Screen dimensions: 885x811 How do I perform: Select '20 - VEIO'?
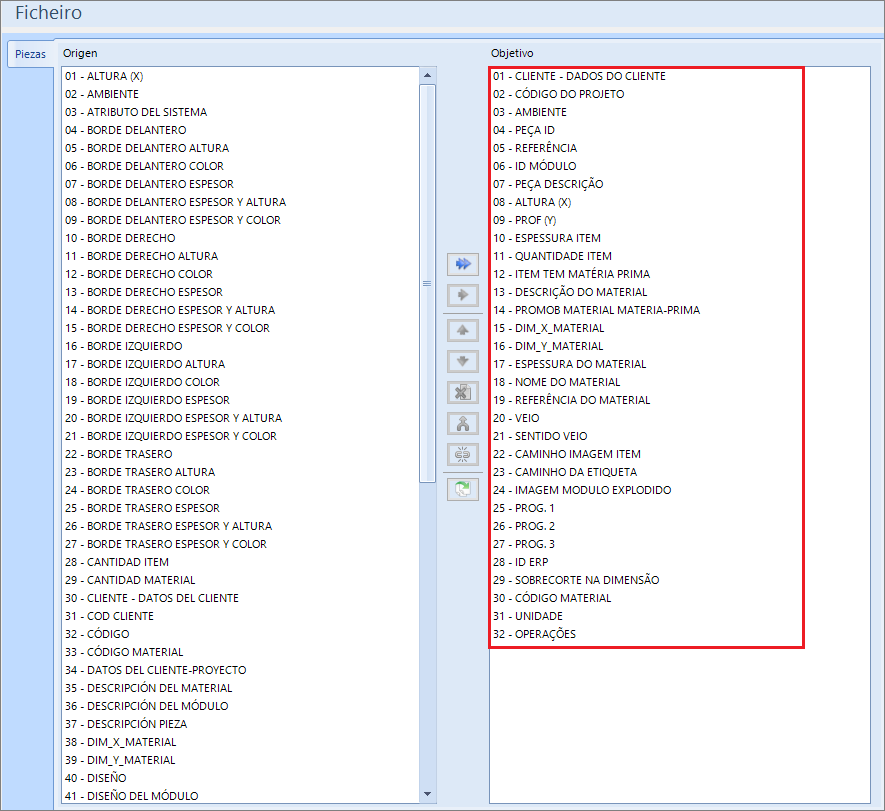pyautogui.click(x=516, y=418)
